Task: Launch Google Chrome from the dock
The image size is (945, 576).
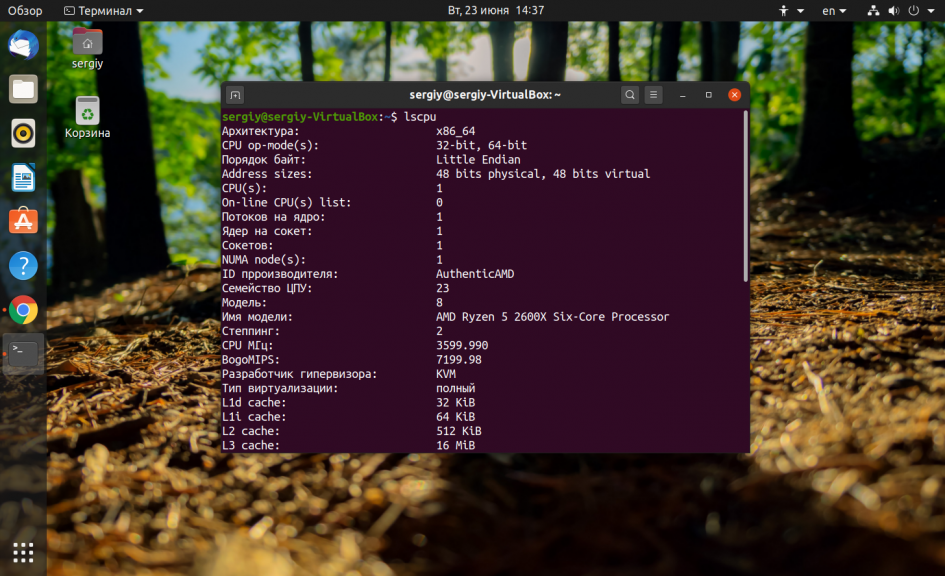Action: click(x=24, y=310)
